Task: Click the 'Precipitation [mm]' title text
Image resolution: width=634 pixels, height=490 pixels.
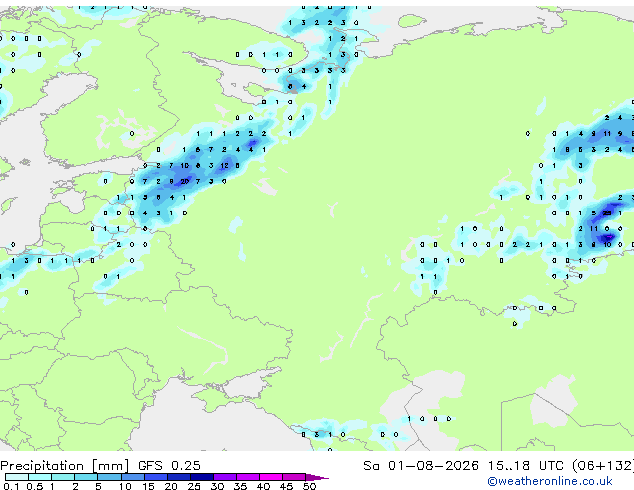Action: 65,466
